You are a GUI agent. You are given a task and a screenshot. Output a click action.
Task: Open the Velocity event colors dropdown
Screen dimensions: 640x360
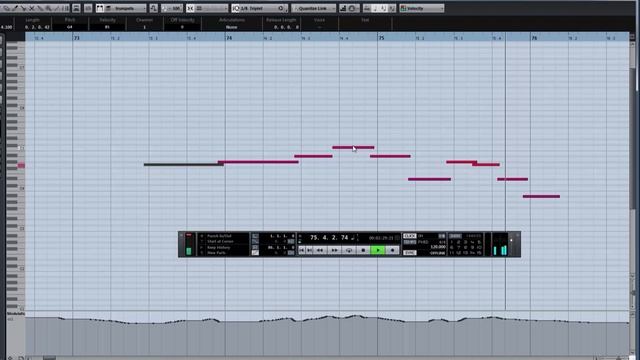(422, 8)
